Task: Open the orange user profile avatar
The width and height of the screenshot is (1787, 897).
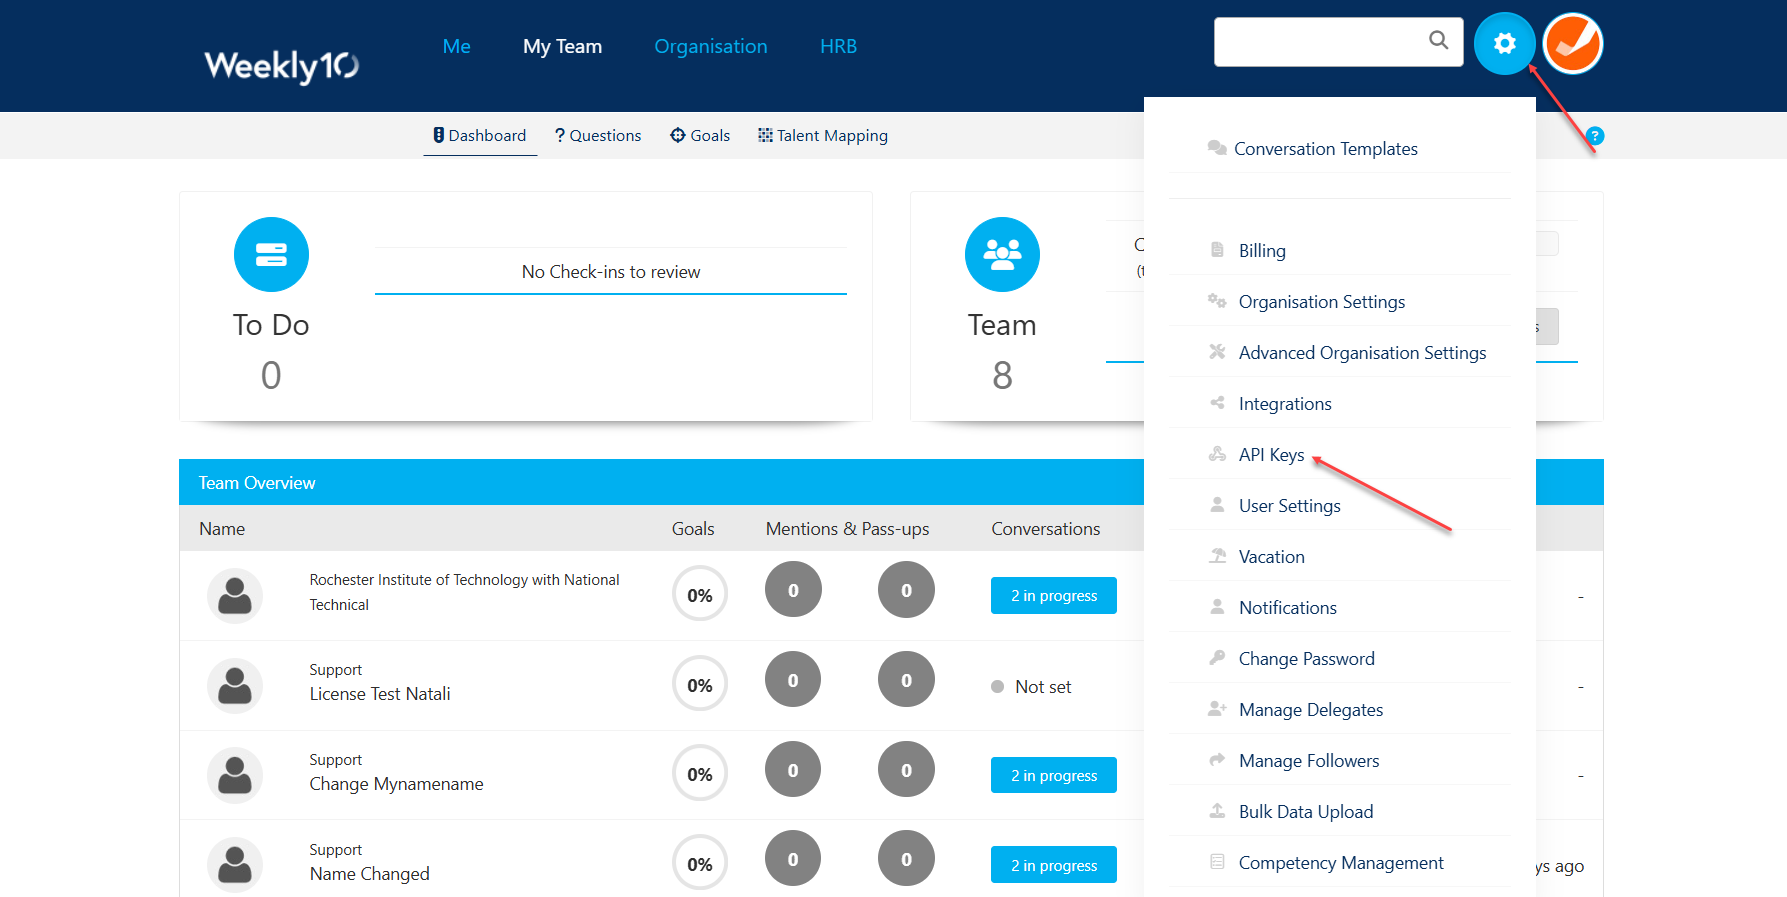Action: click(x=1572, y=43)
